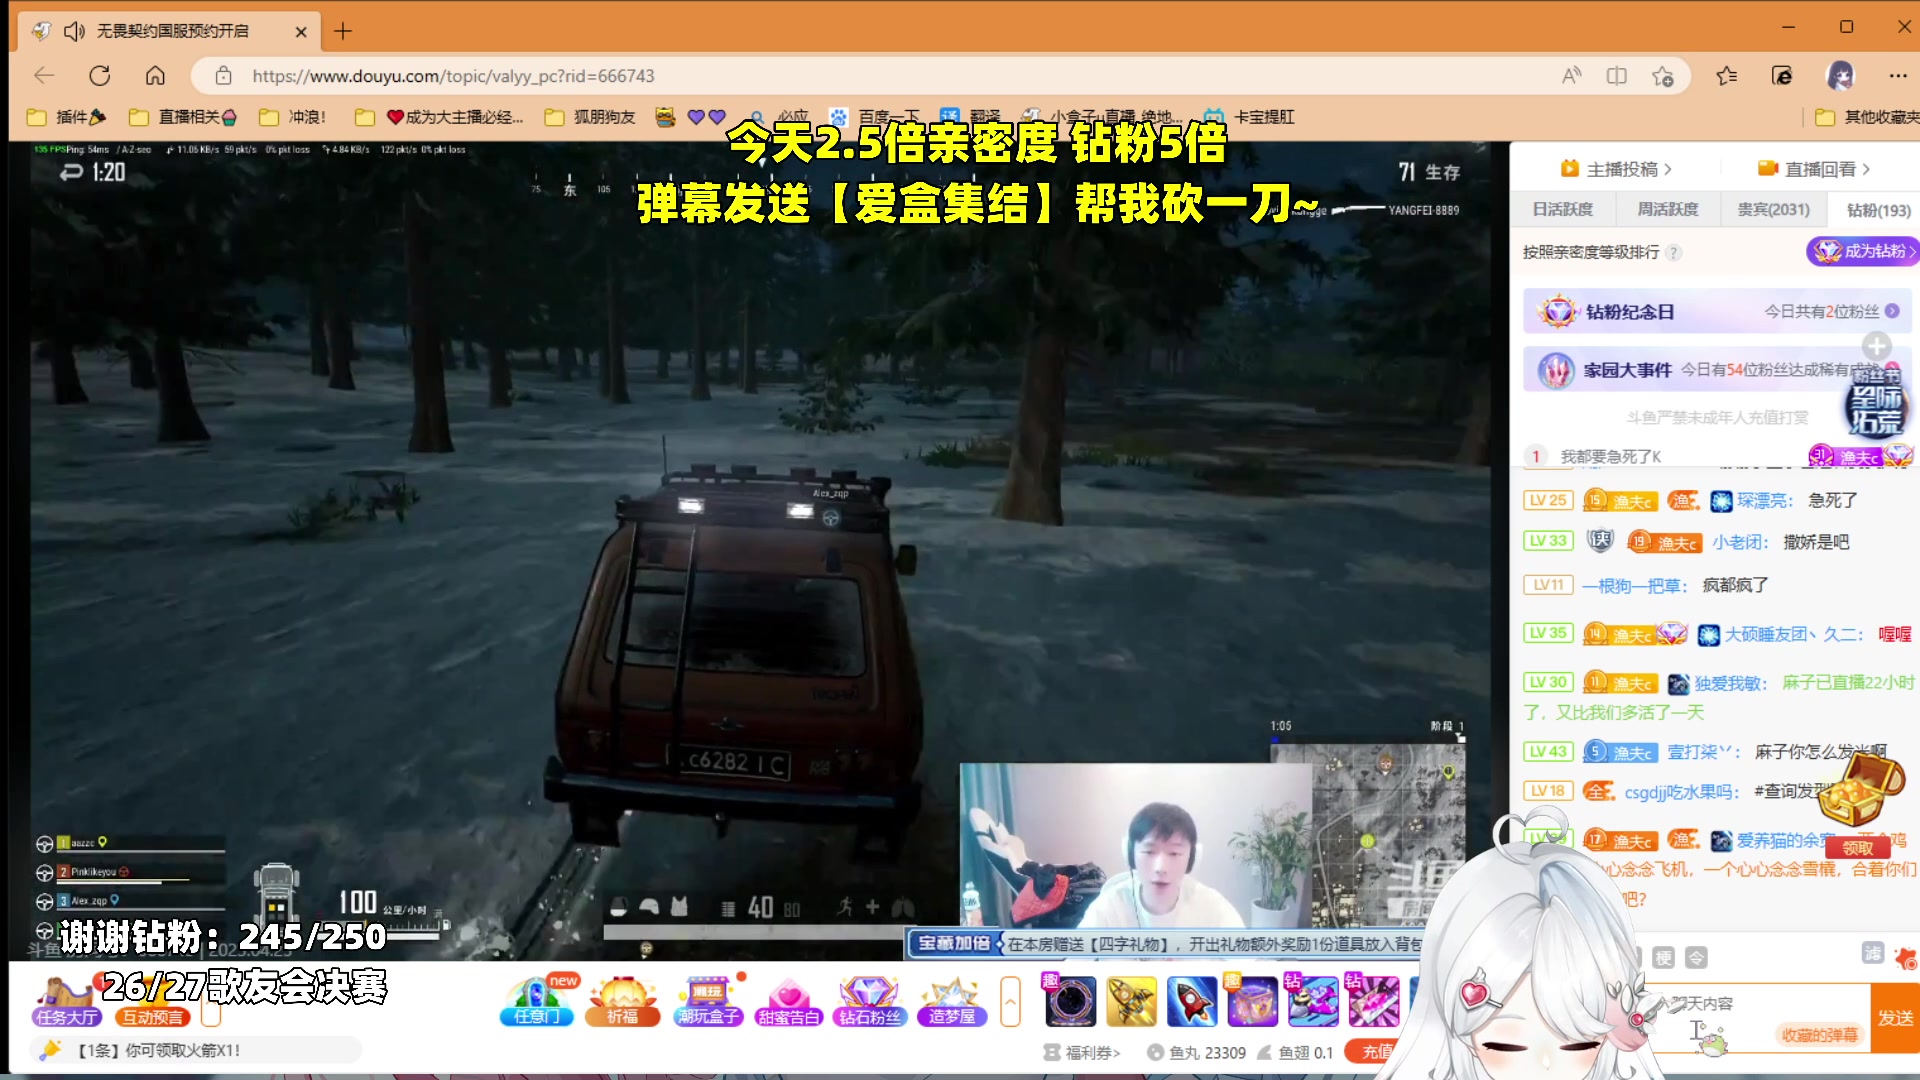
Task: Open the 造梦屋 dream house icon
Action: [x=951, y=1001]
